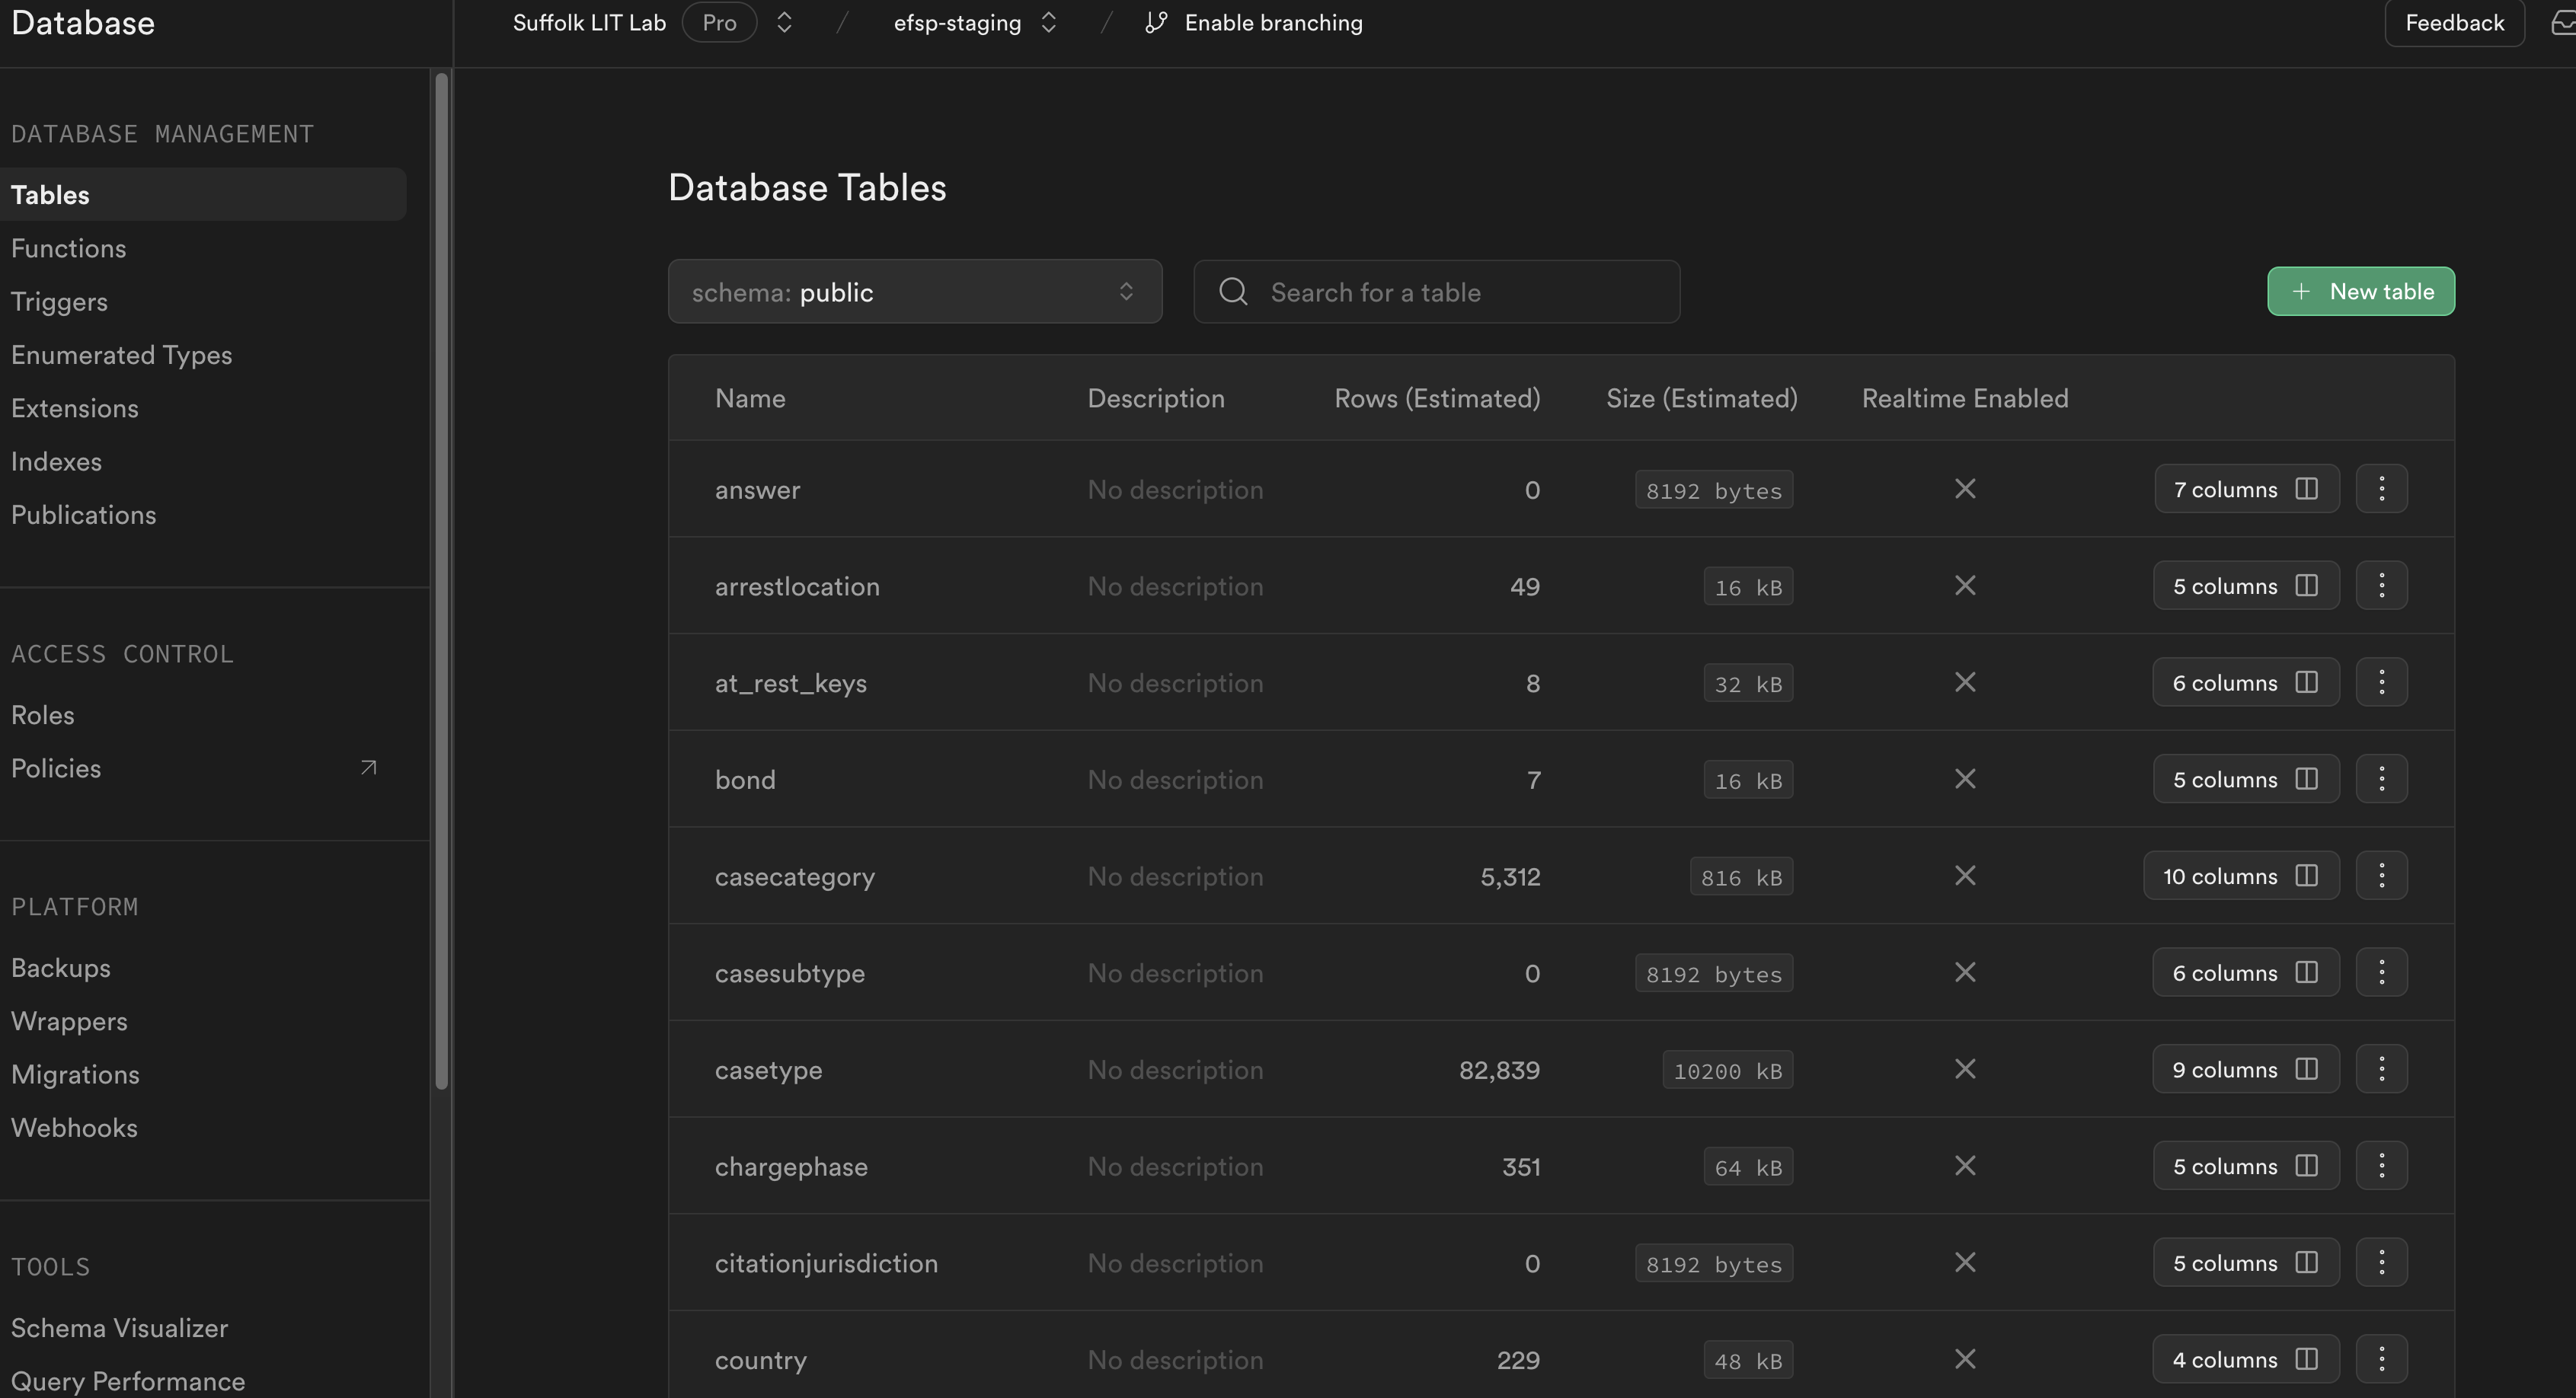
Task: View the 4 columns of the country table
Action: point(2246,1359)
